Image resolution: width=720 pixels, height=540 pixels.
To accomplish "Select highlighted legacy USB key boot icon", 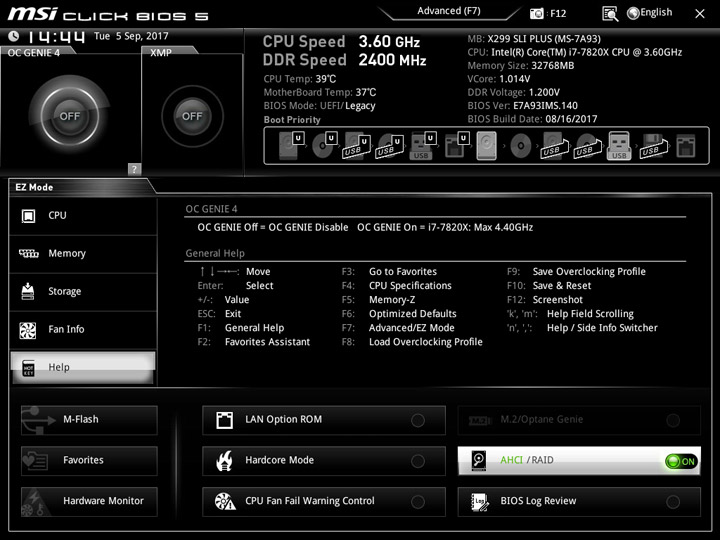I will [619, 146].
